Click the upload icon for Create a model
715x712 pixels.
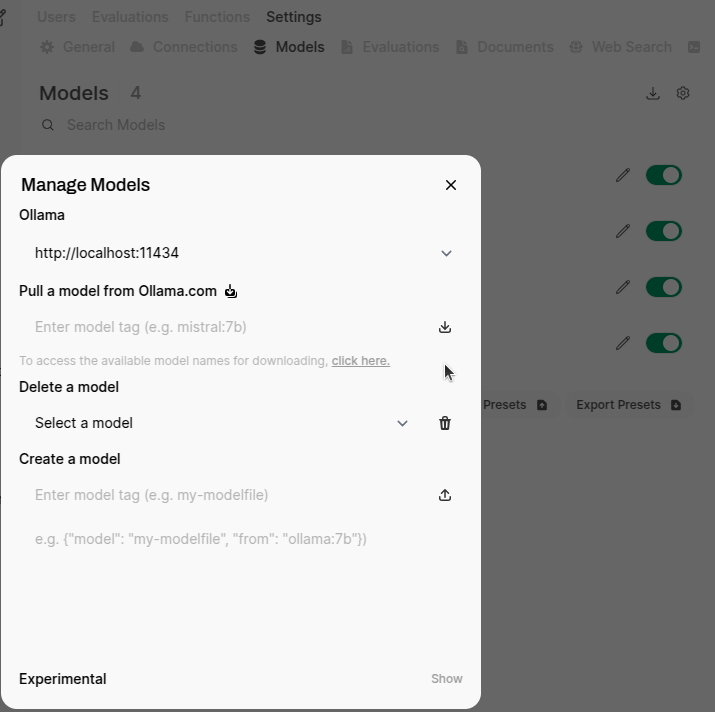445,495
